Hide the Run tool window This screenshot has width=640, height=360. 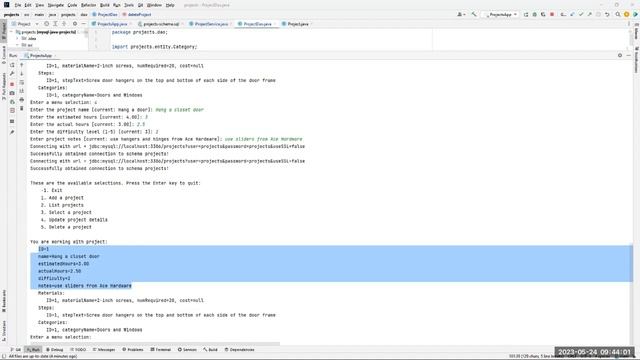629,56
